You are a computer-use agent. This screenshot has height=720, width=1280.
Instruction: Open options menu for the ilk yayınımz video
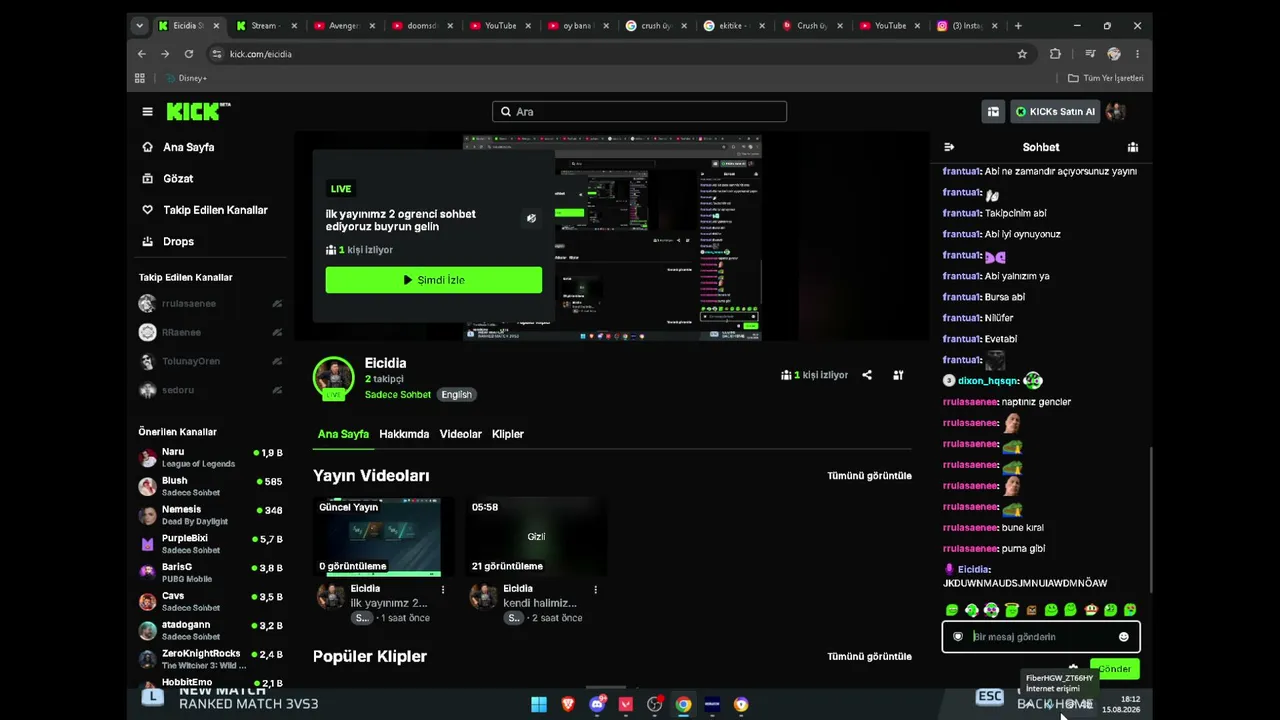[x=443, y=590]
